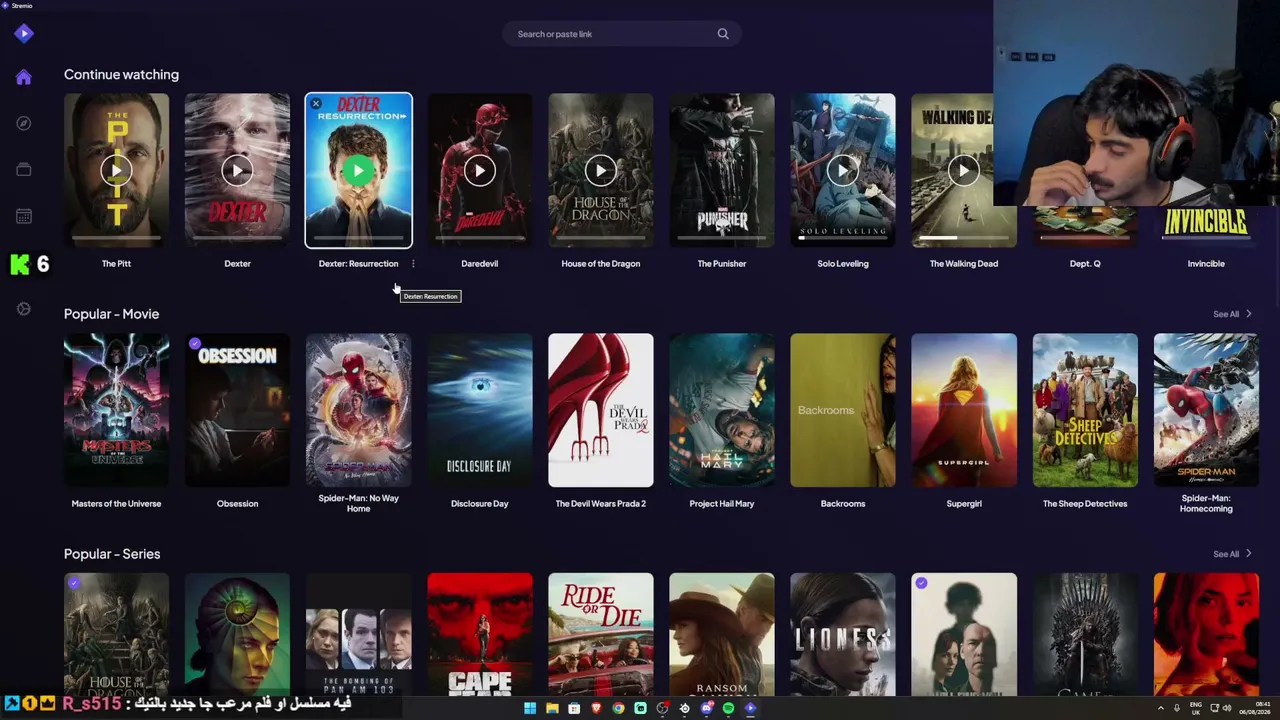
Task: Open The Bombing of Pan Am 103 poster
Action: click(358, 634)
